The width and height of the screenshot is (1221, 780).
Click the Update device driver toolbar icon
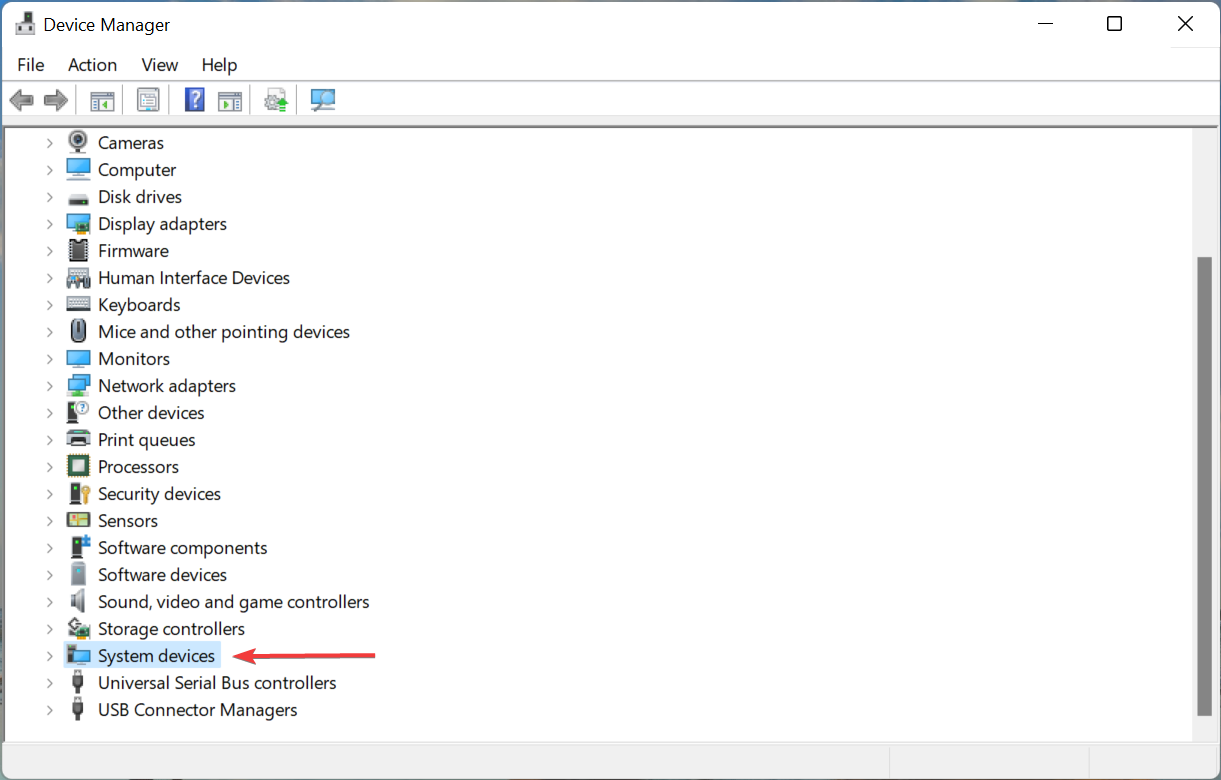276,100
